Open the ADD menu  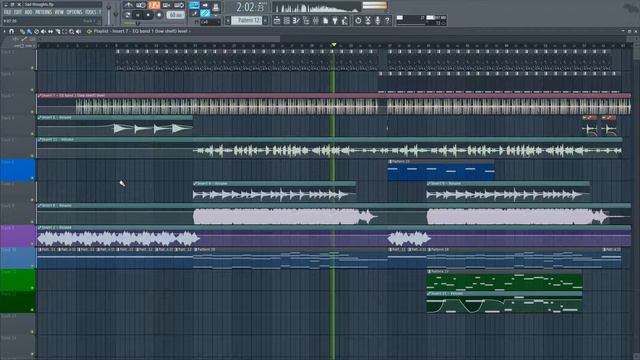click(x=28, y=12)
